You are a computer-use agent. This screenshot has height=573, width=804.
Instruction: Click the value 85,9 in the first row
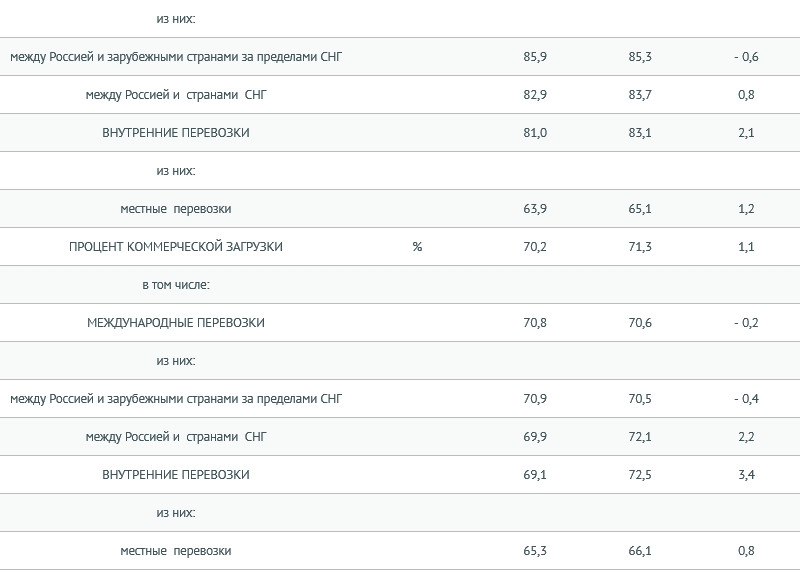pyautogui.click(x=535, y=56)
